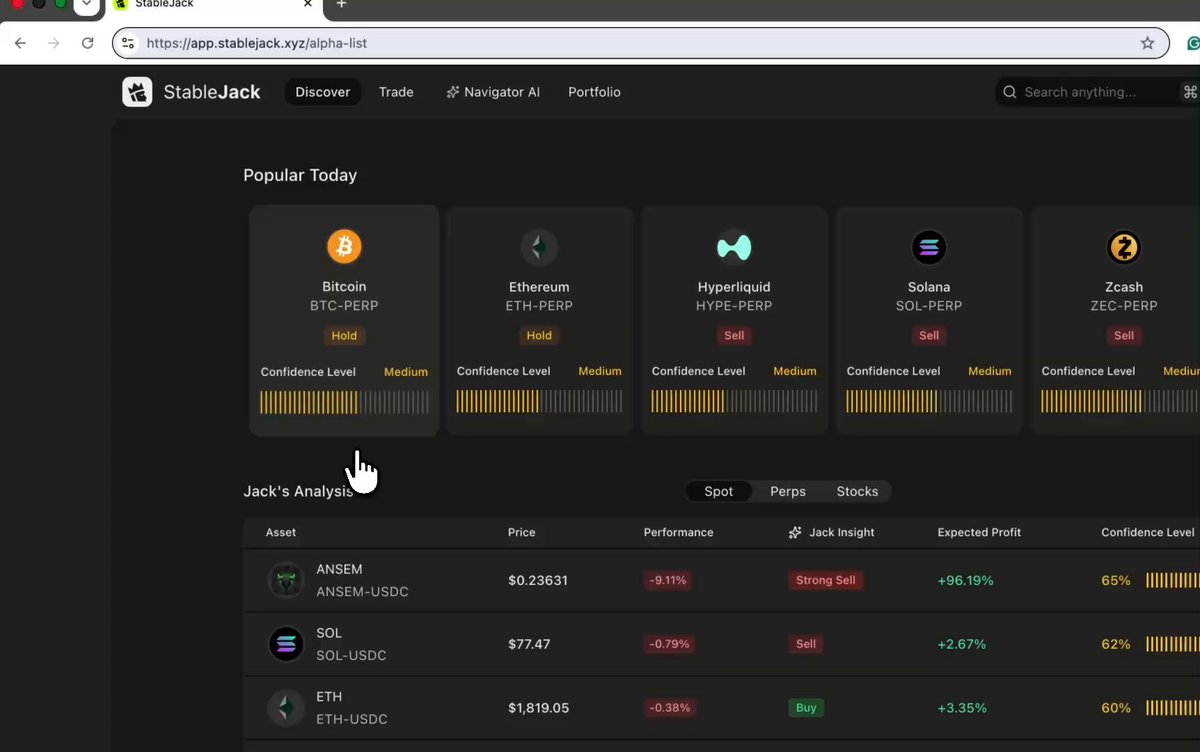Click the SOL-USDC pair label
Screen dimensions: 1200x752
(351, 656)
